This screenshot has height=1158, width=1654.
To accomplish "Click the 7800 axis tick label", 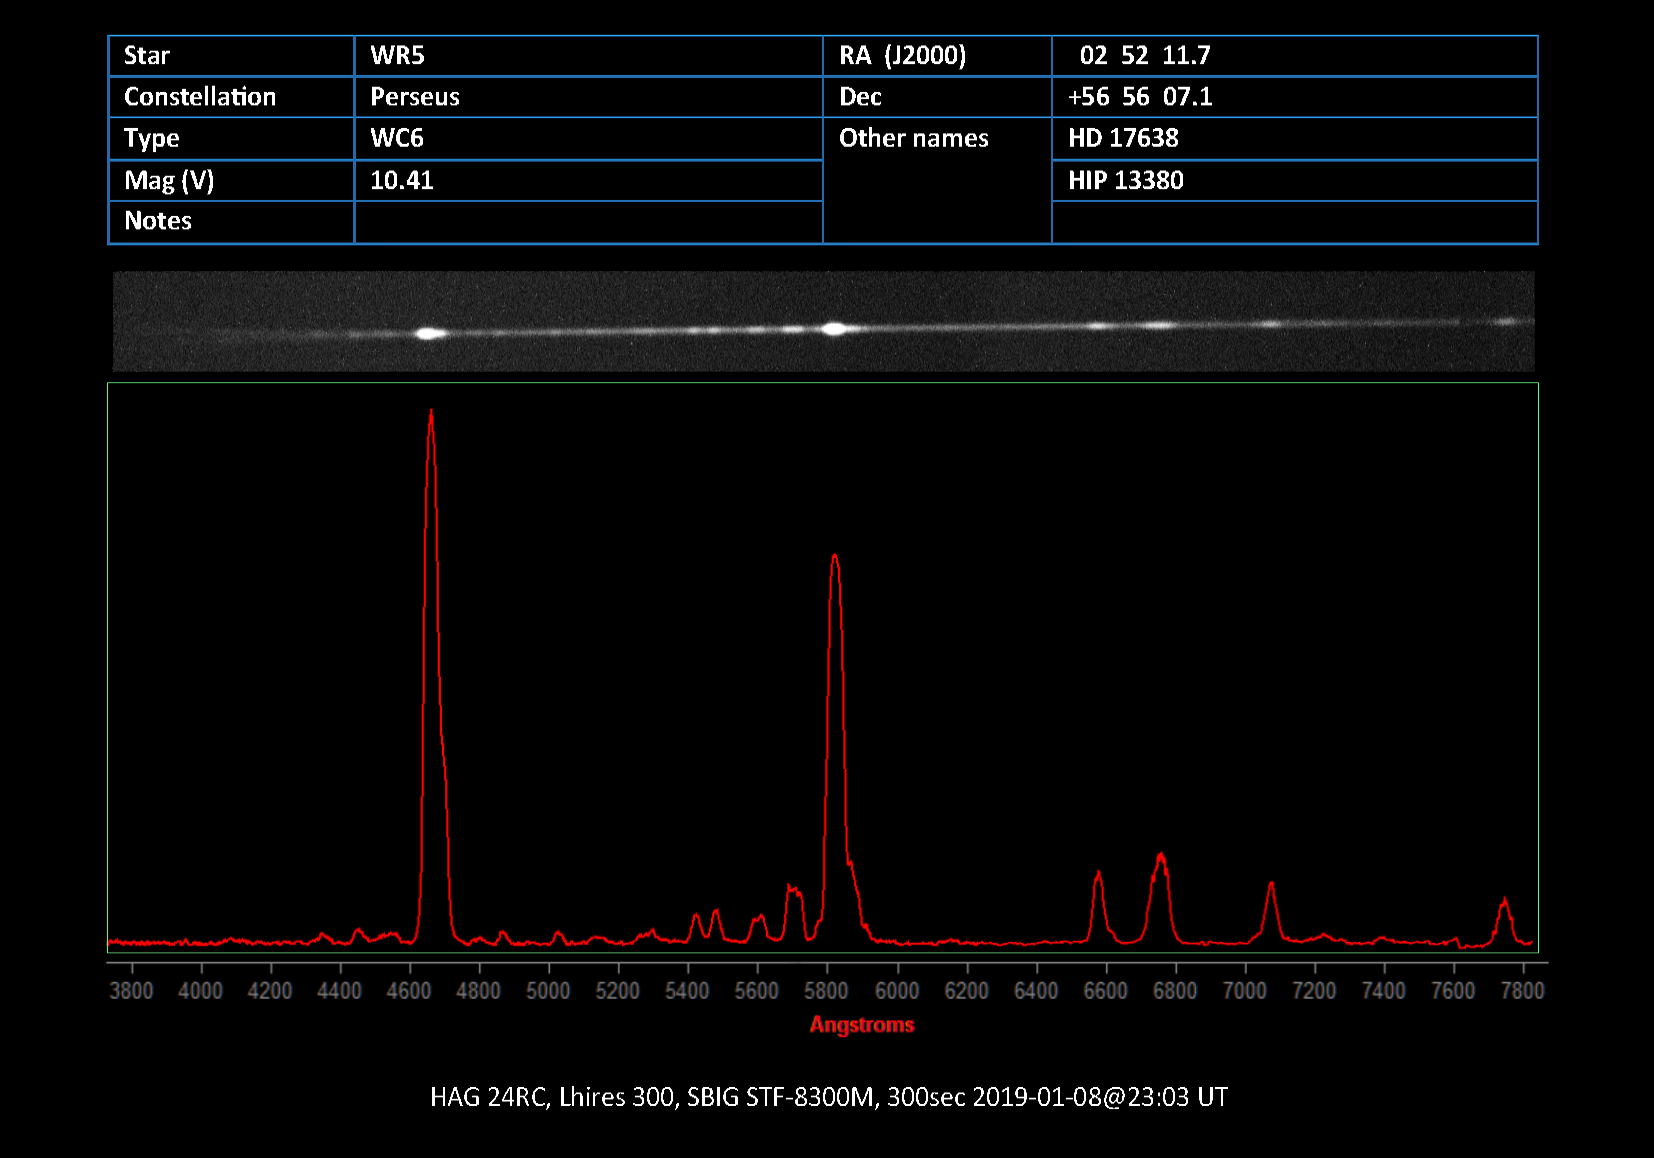I will 1522,991.
